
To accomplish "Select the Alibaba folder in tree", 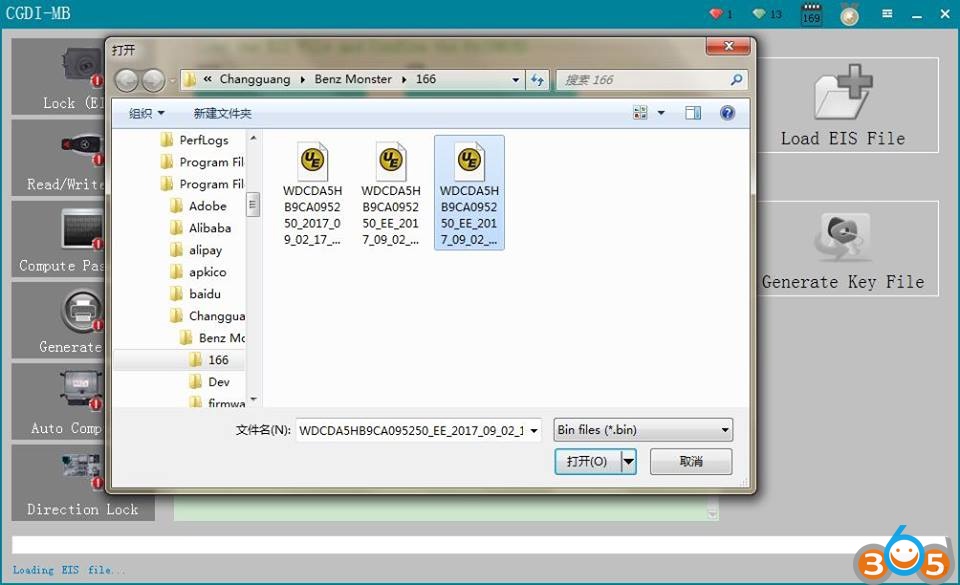I will tap(209, 228).
